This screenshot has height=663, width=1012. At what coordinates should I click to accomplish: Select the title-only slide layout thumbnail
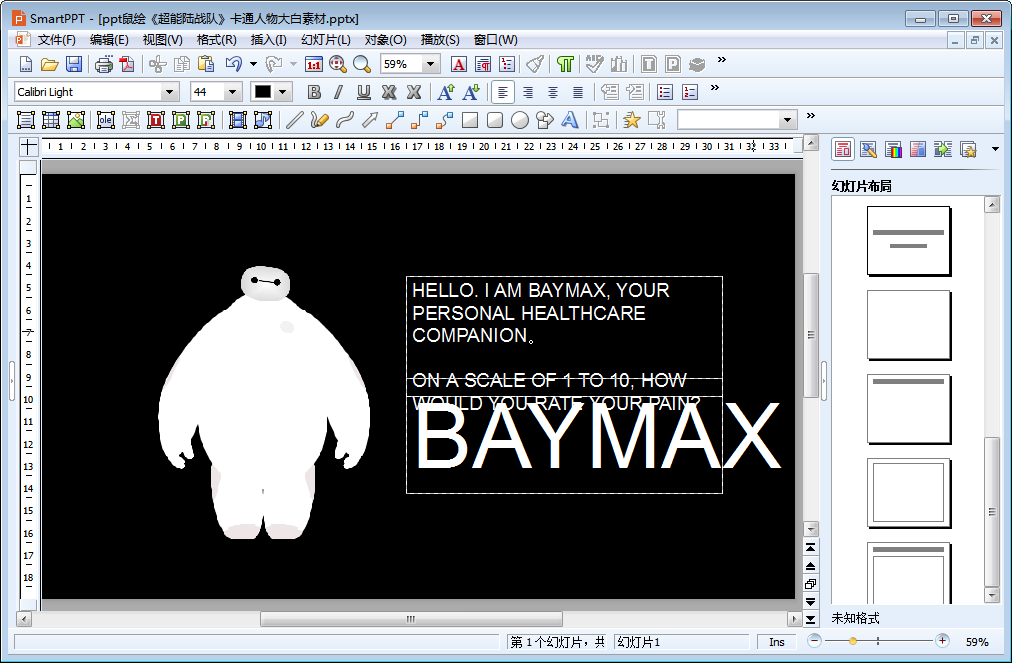point(908,408)
